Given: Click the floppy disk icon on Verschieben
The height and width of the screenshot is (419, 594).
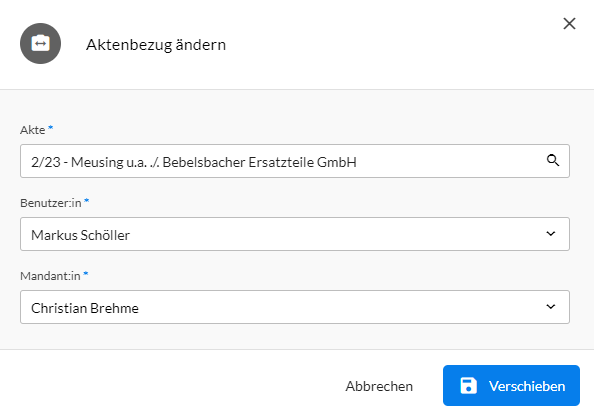Looking at the screenshot, I should coord(468,386).
